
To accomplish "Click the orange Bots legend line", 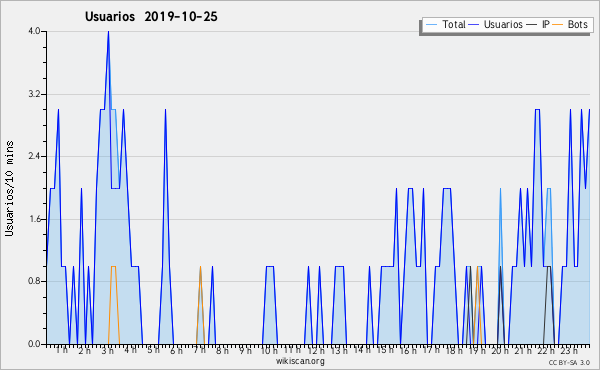I will pyautogui.click(x=558, y=25).
